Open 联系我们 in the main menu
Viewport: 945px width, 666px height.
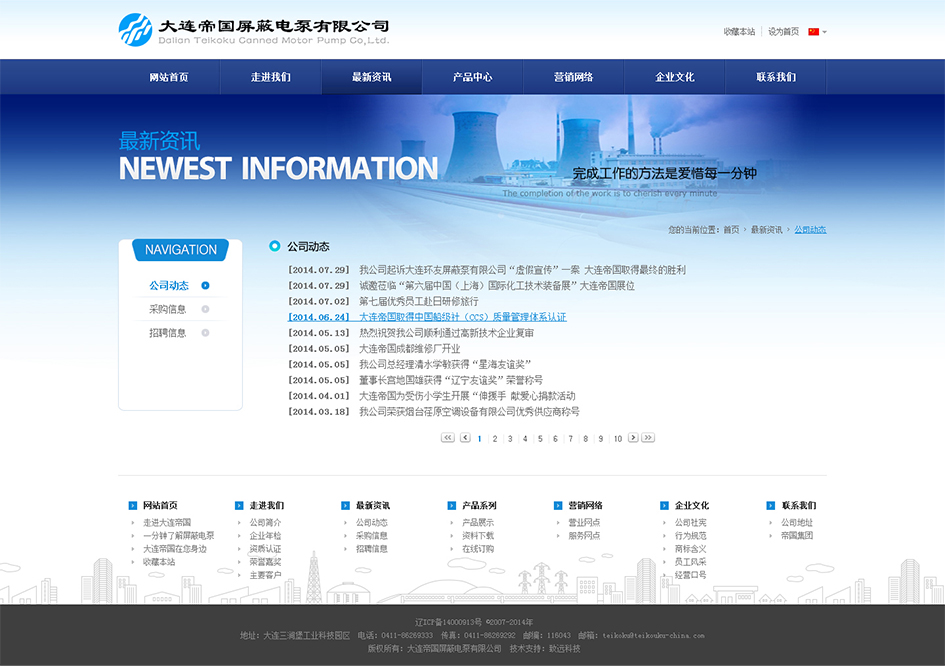tap(776, 77)
